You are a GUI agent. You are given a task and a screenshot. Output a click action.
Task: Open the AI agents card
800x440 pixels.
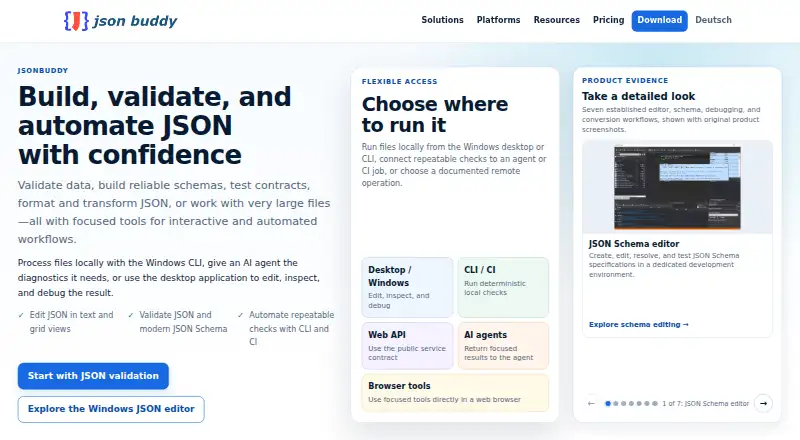pyautogui.click(x=503, y=346)
